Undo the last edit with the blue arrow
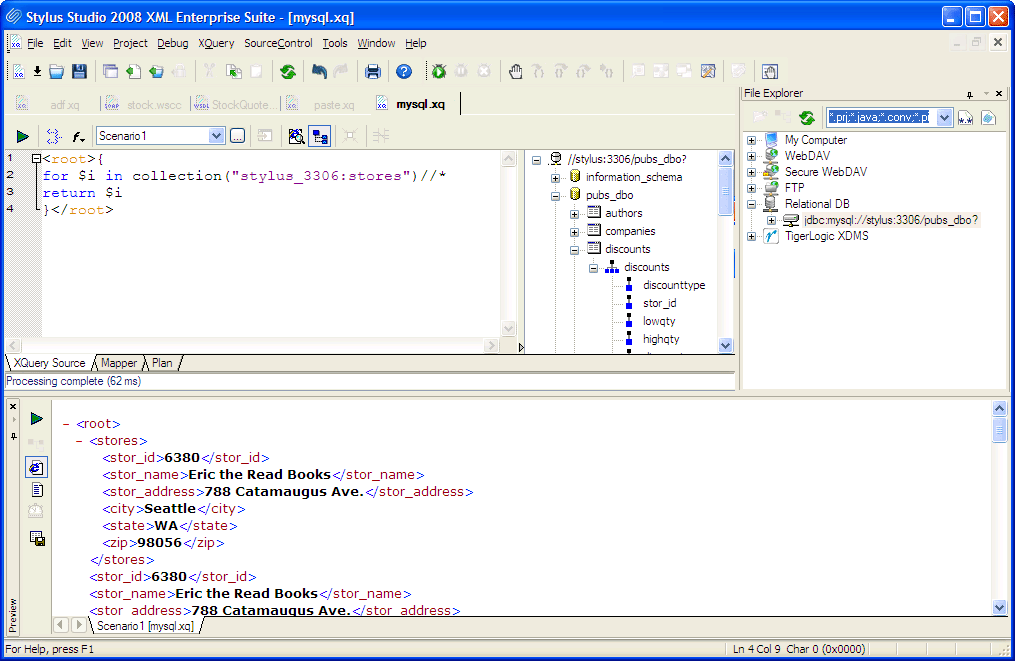The height and width of the screenshot is (661, 1015). (x=319, y=71)
